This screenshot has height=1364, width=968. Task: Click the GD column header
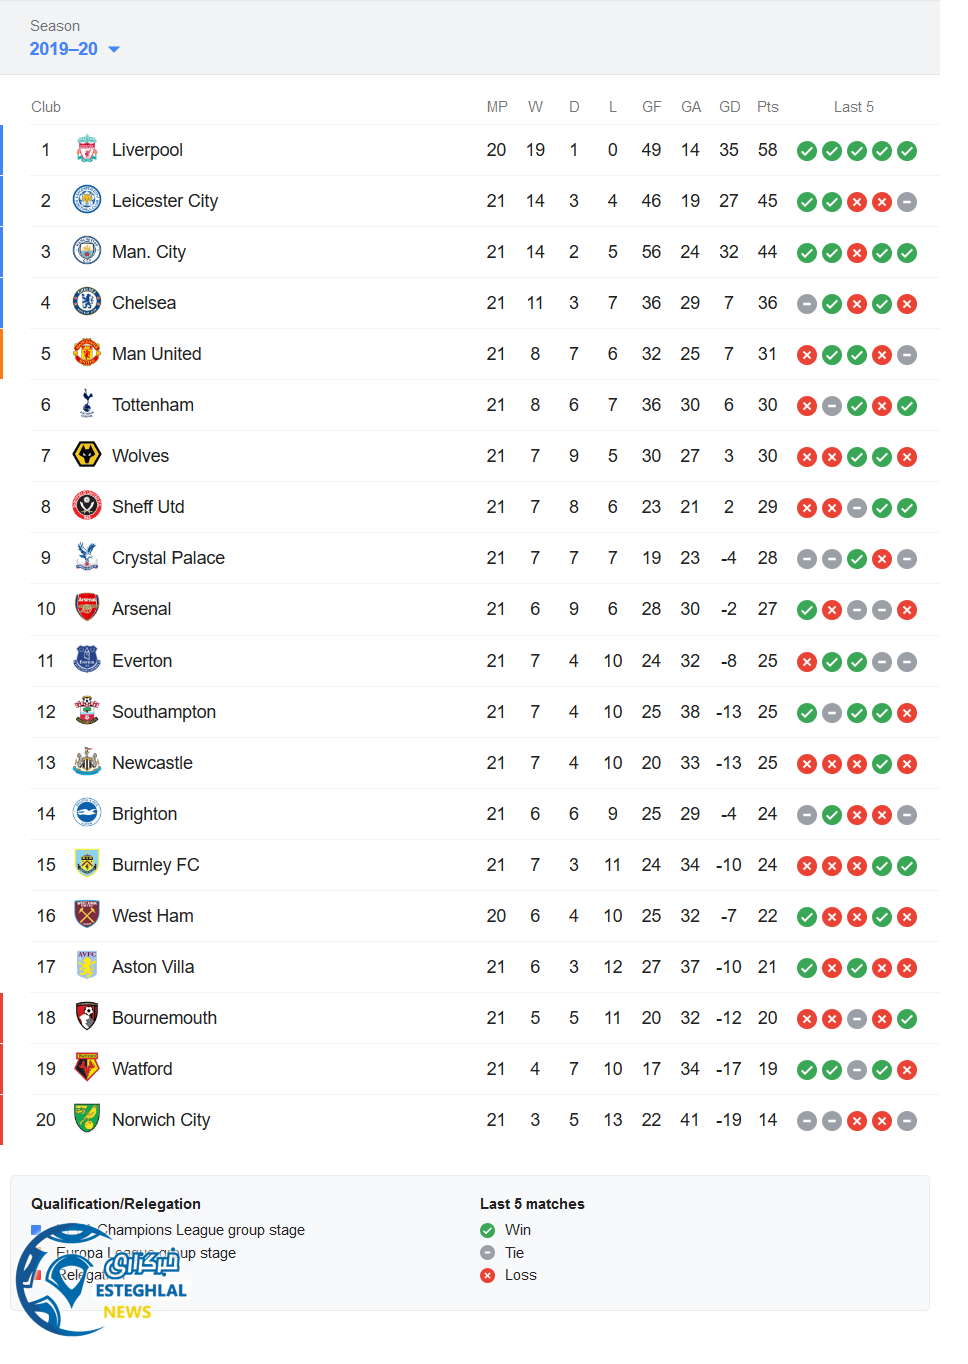(x=729, y=107)
